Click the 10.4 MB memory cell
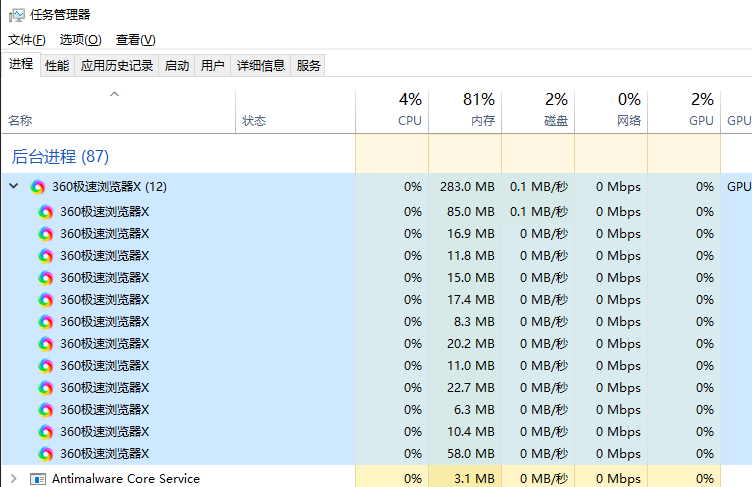This screenshot has width=752, height=487. tap(465, 432)
